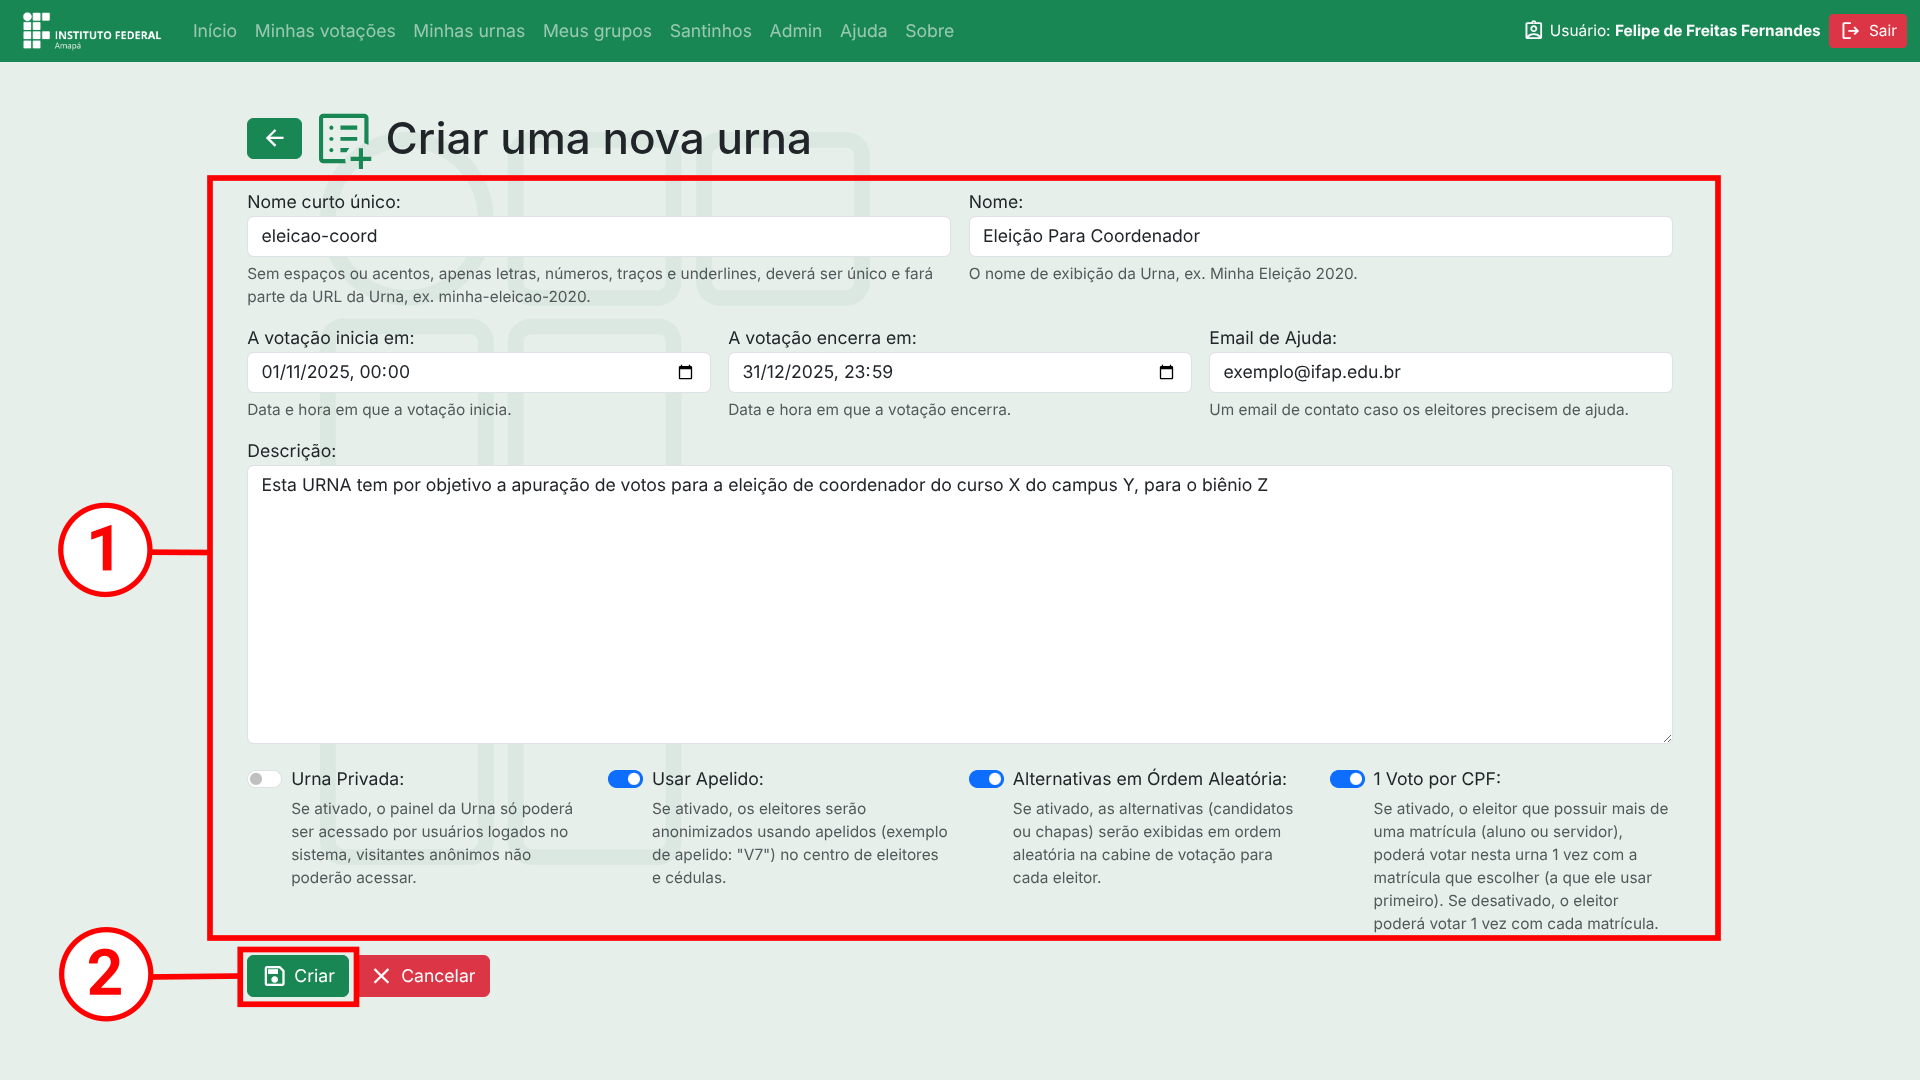The height and width of the screenshot is (1080, 1920).
Task: Click inside the Descrição text area
Action: 958,604
